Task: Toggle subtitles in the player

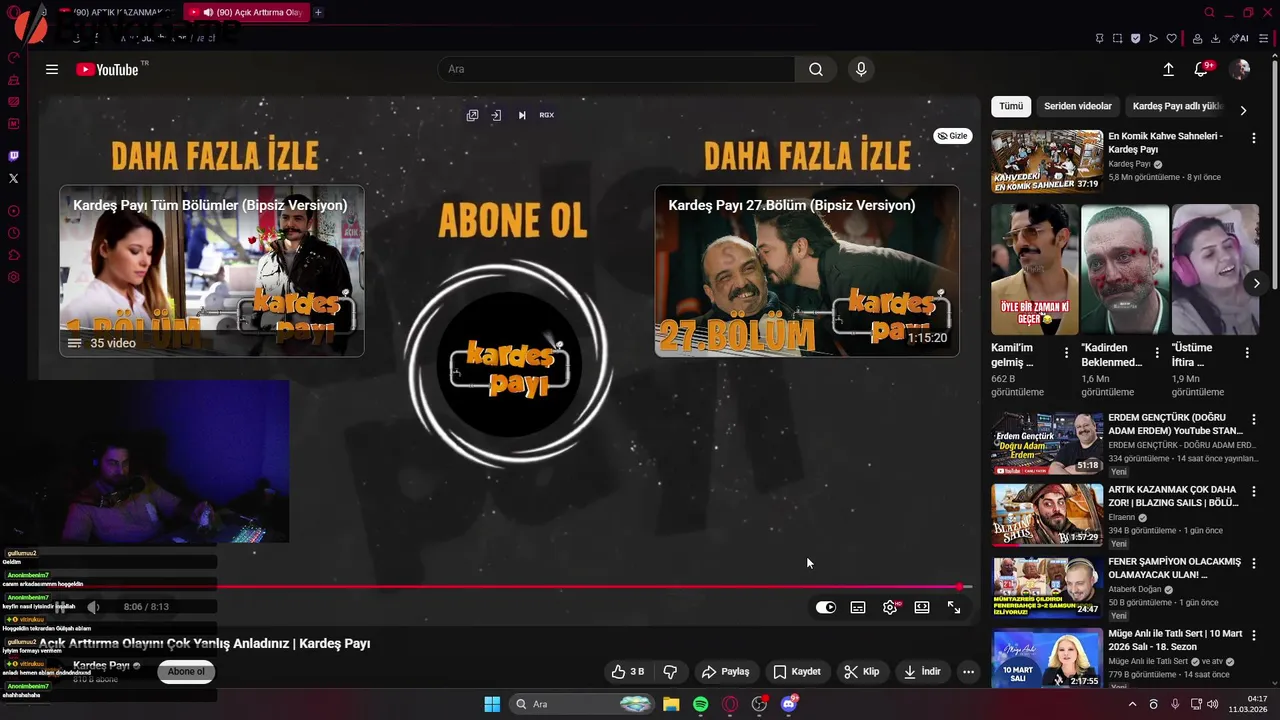Action: (x=858, y=607)
